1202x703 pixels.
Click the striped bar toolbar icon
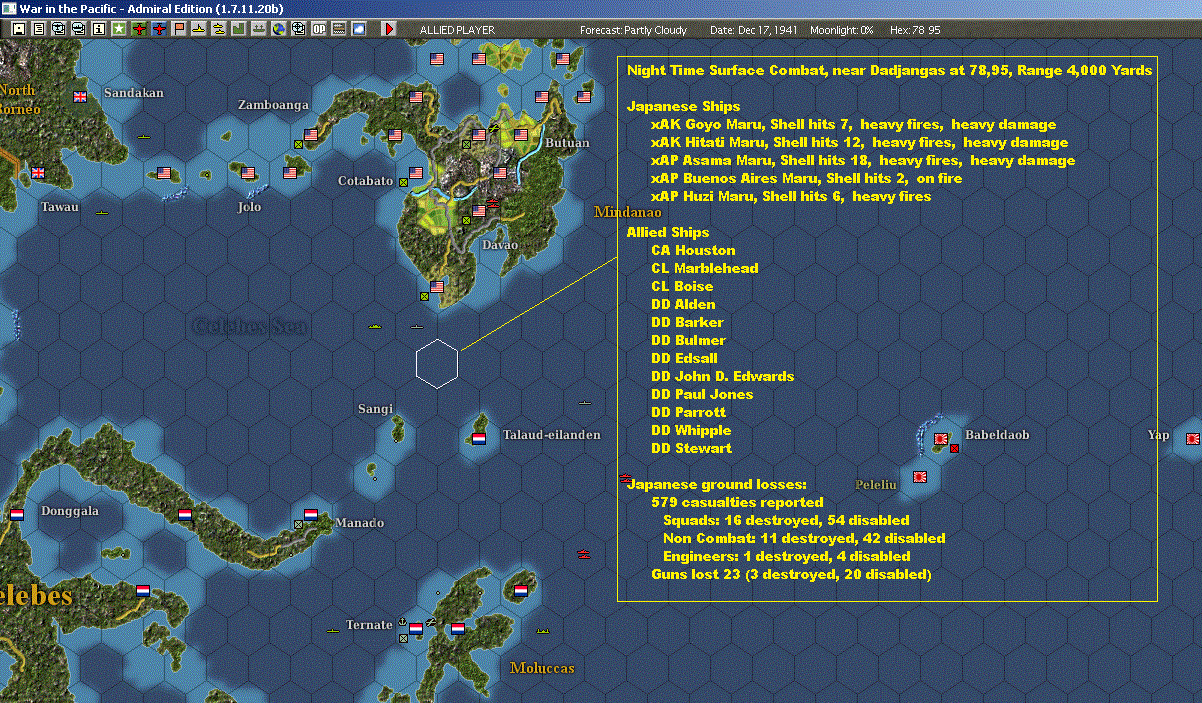point(338,29)
